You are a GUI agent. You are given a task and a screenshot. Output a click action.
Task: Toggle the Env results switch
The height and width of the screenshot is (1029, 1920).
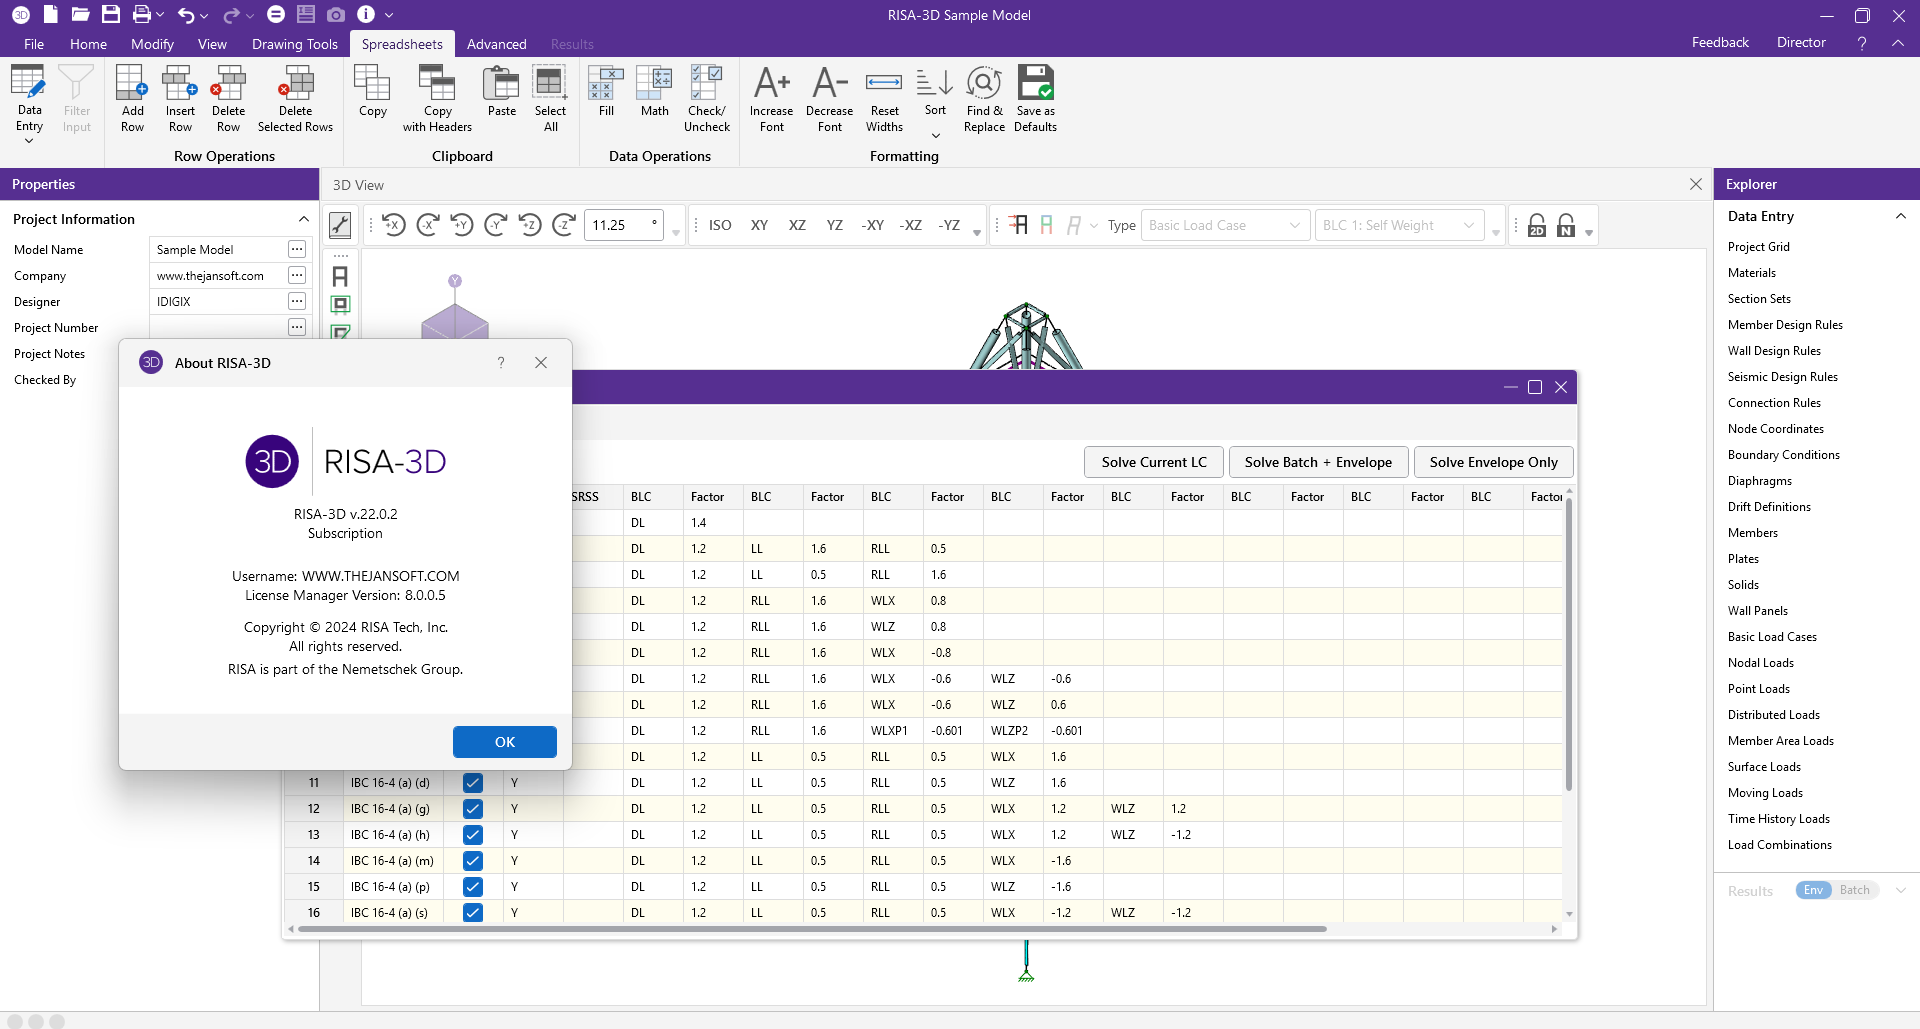click(x=1813, y=890)
